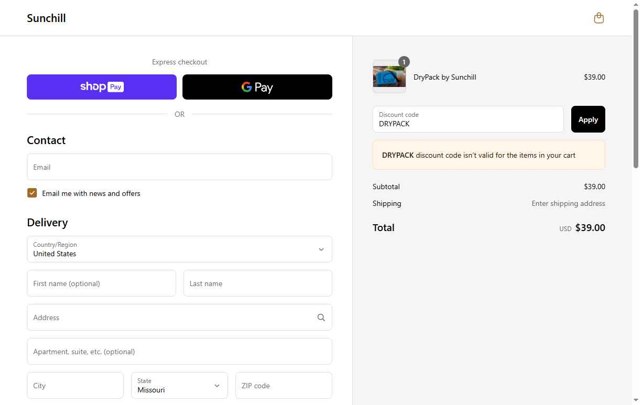
Task: Apply the DRYPACK discount code
Action: (x=588, y=119)
